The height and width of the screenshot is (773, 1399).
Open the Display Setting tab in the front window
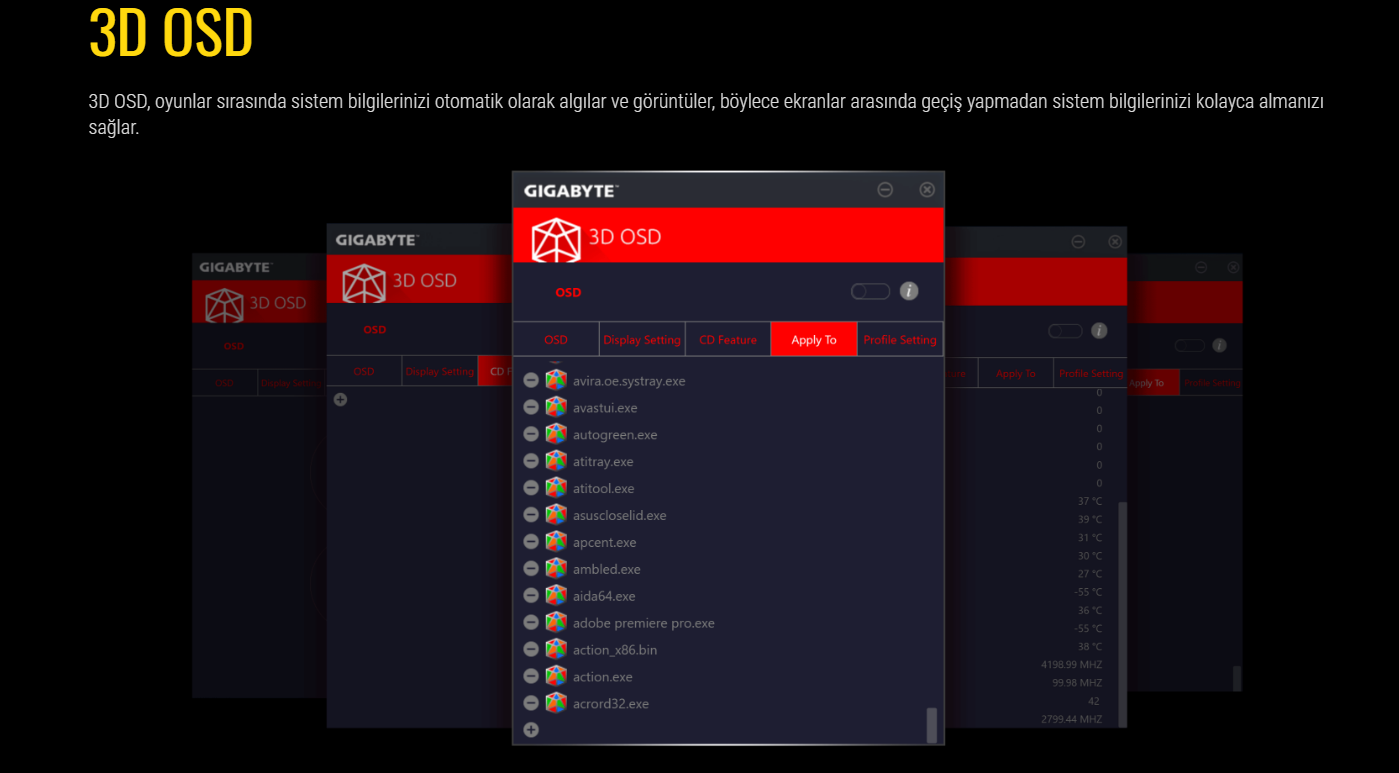pyautogui.click(x=642, y=340)
